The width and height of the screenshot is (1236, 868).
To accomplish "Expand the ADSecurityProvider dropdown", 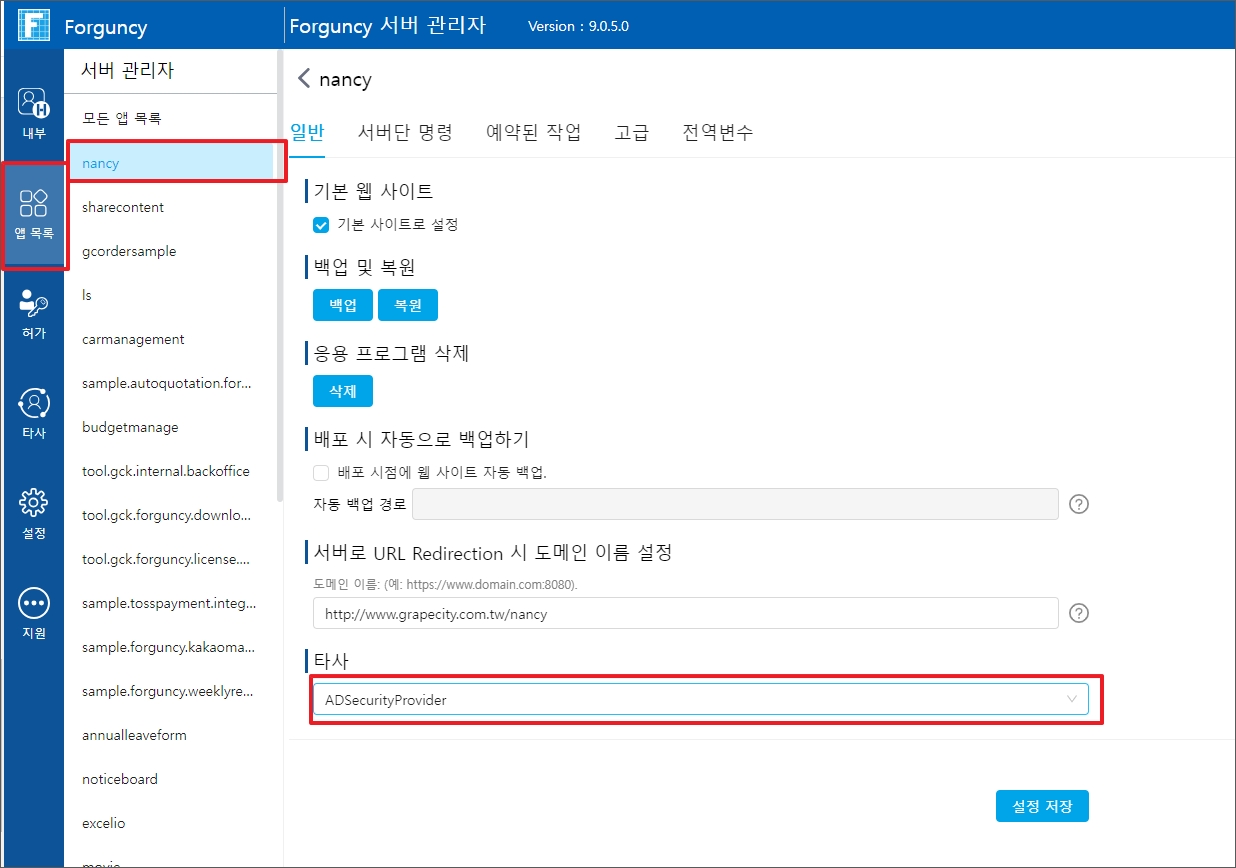I will coord(1072,700).
